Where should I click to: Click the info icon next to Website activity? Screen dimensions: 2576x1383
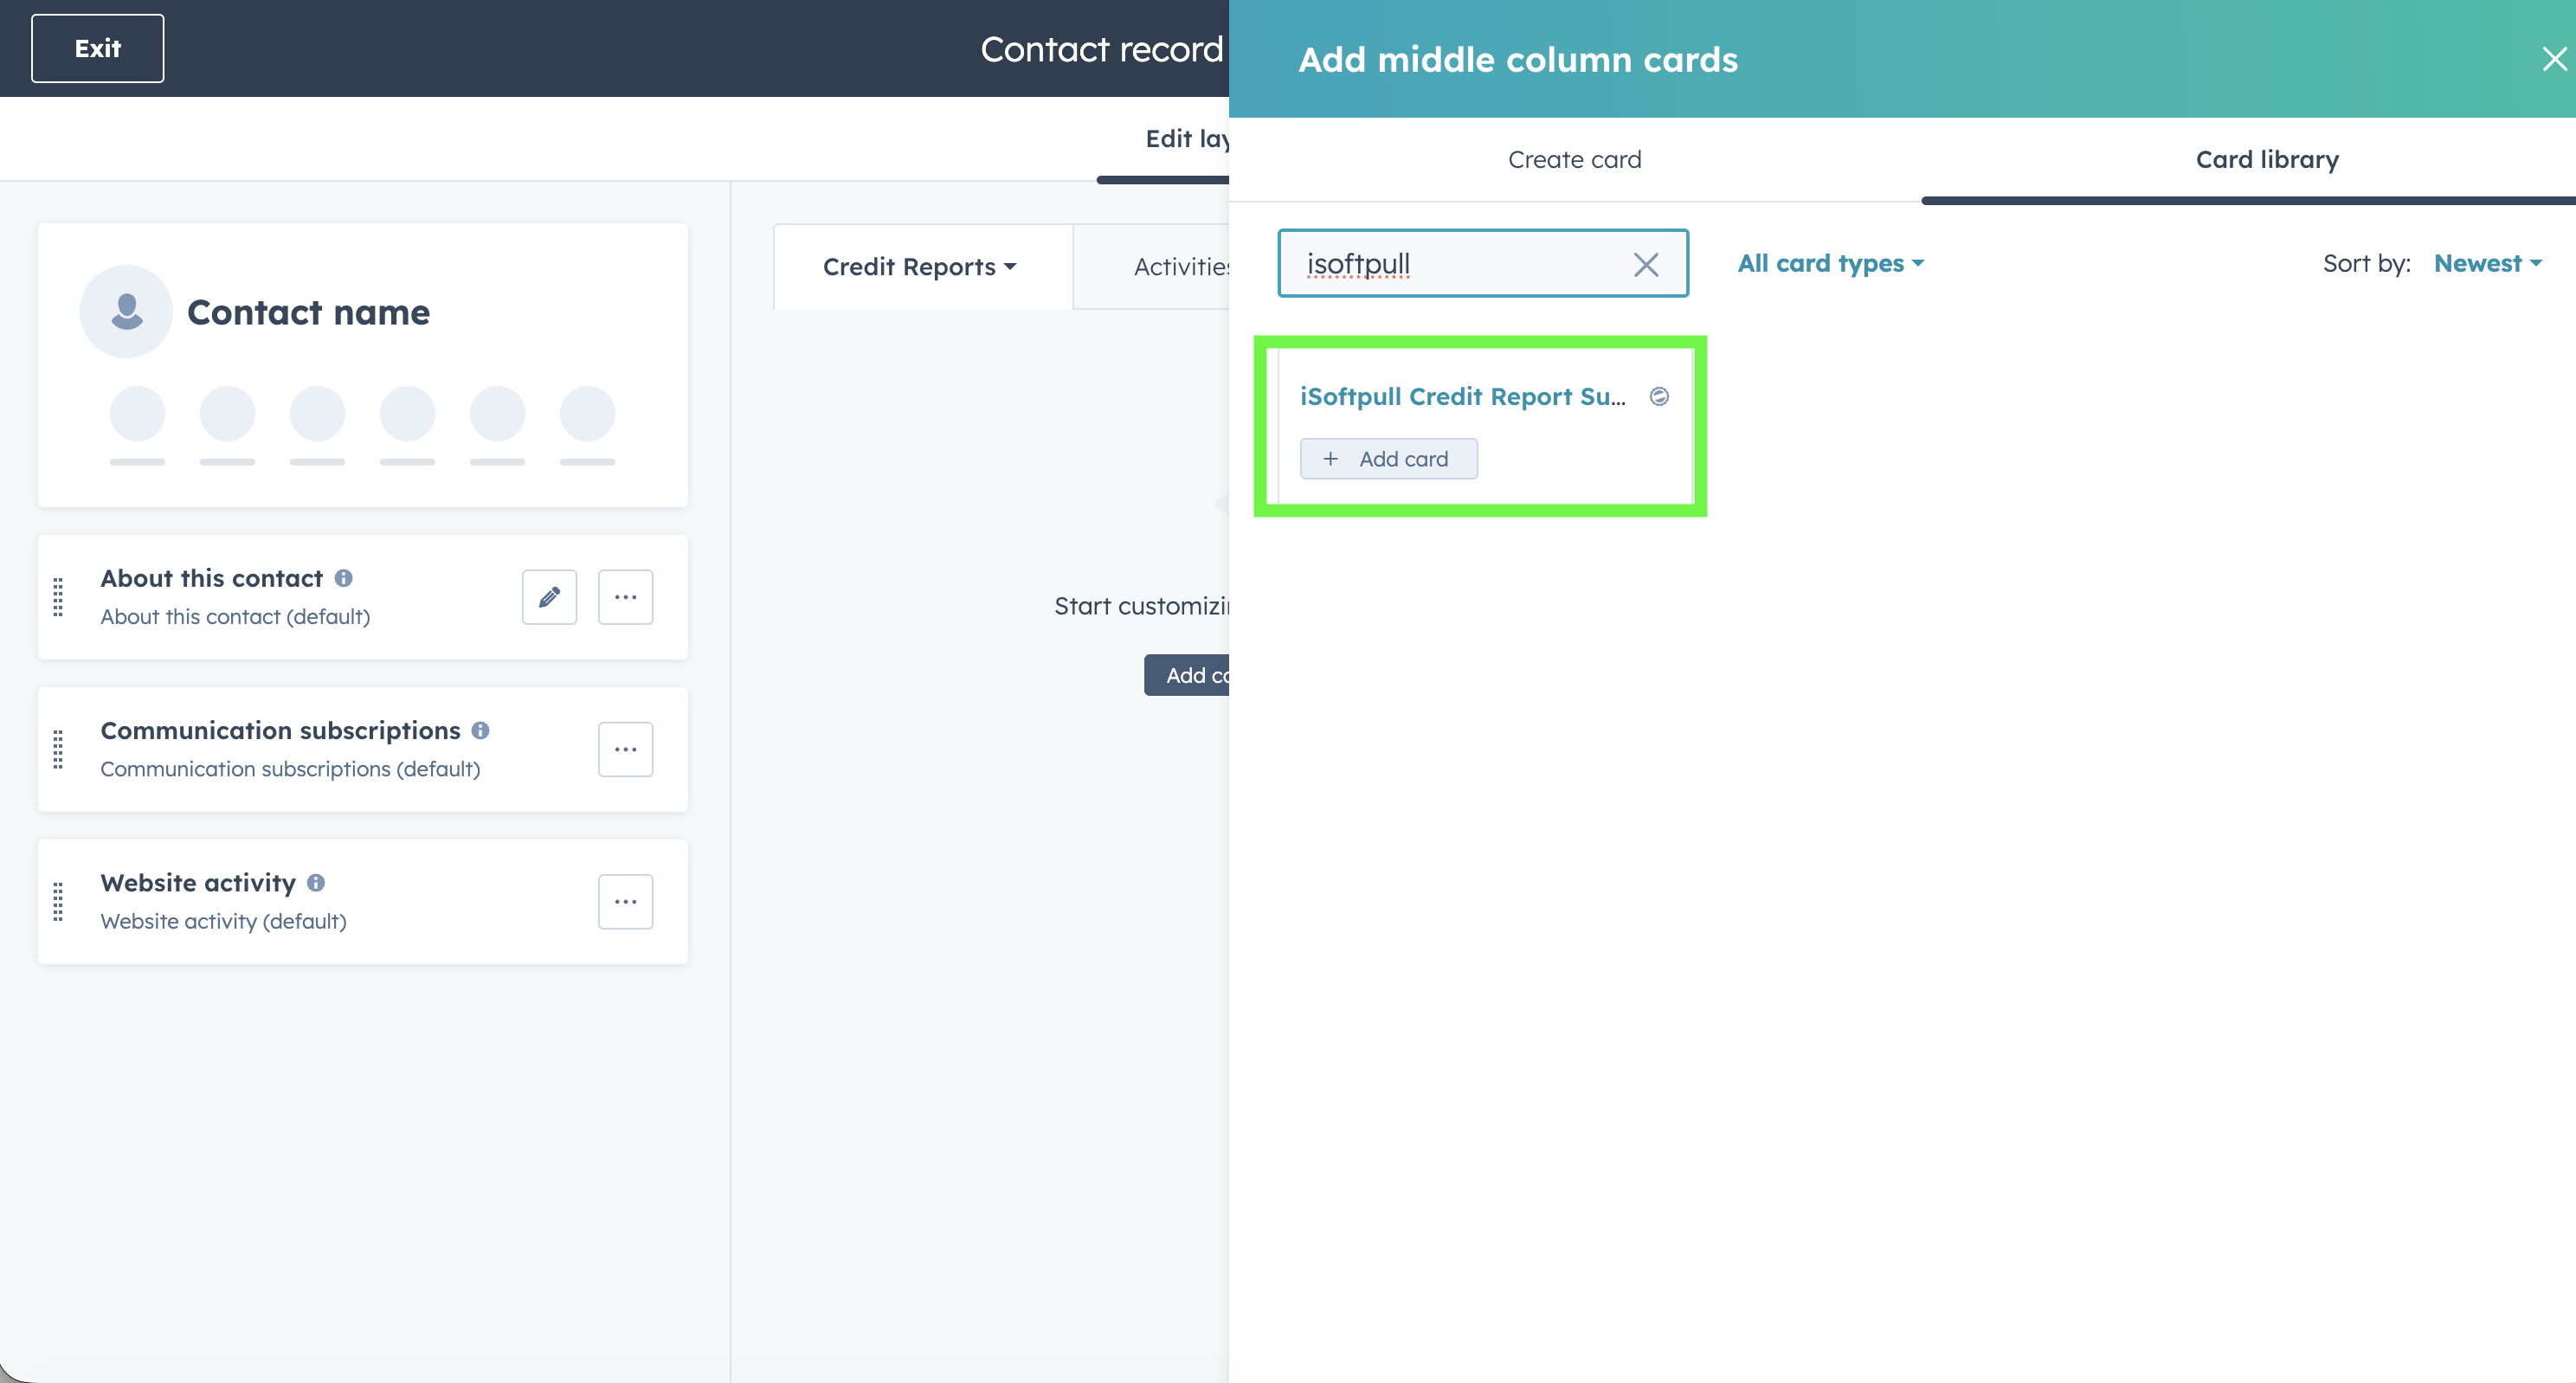point(316,882)
